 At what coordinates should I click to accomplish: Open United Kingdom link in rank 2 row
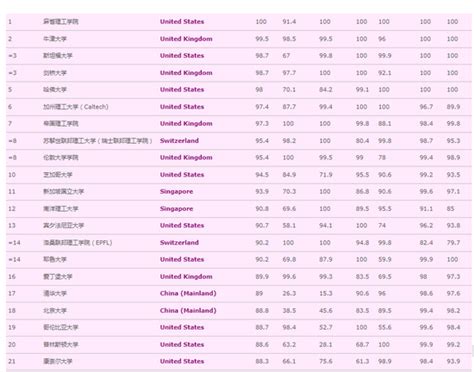(x=186, y=39)
